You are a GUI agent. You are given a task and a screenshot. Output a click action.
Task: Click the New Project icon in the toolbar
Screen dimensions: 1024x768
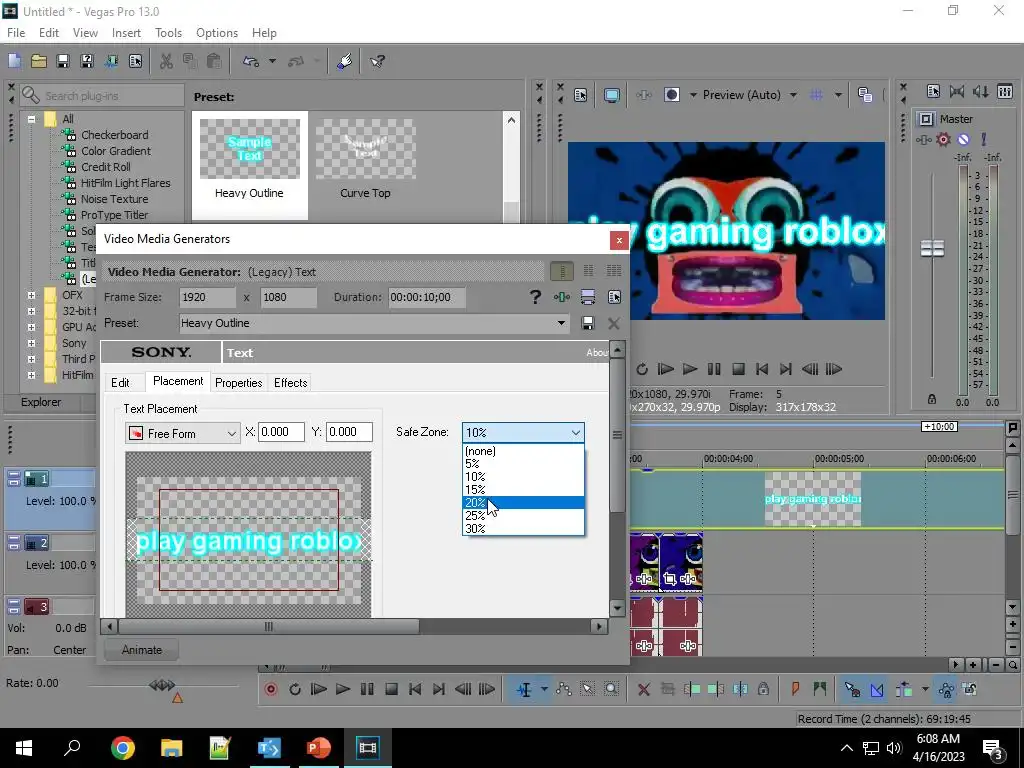coord(14,61)
